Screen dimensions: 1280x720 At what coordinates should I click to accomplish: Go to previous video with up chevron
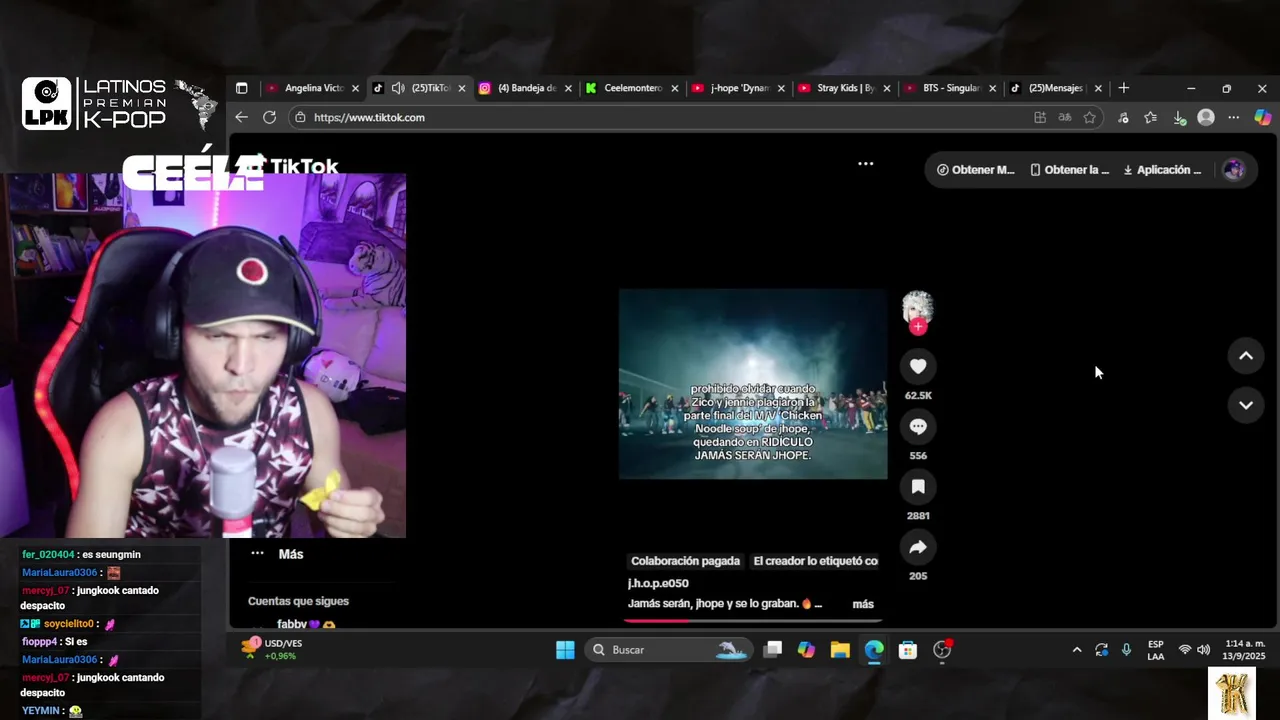pyautogui.click(x=1246, y=356)
